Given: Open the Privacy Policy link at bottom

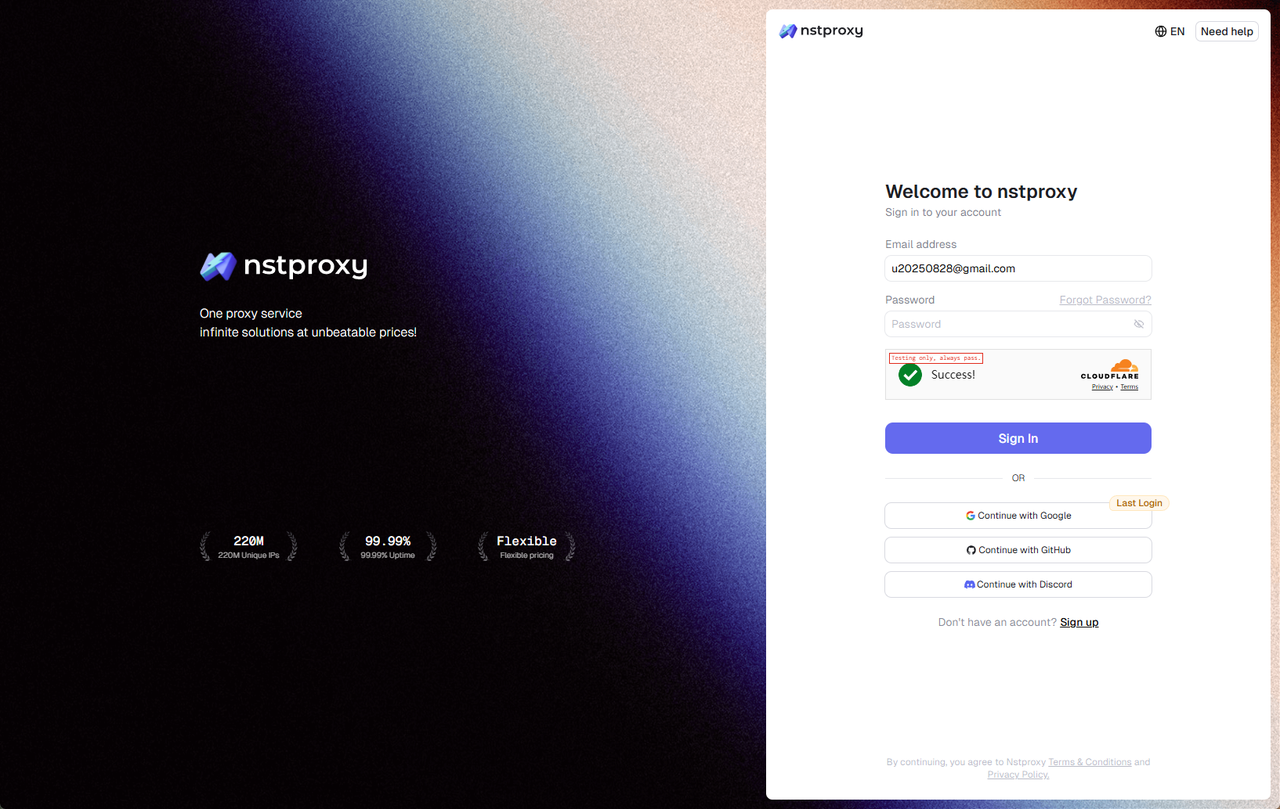Looking at the screenshot, I should [x=1017, y=774].
